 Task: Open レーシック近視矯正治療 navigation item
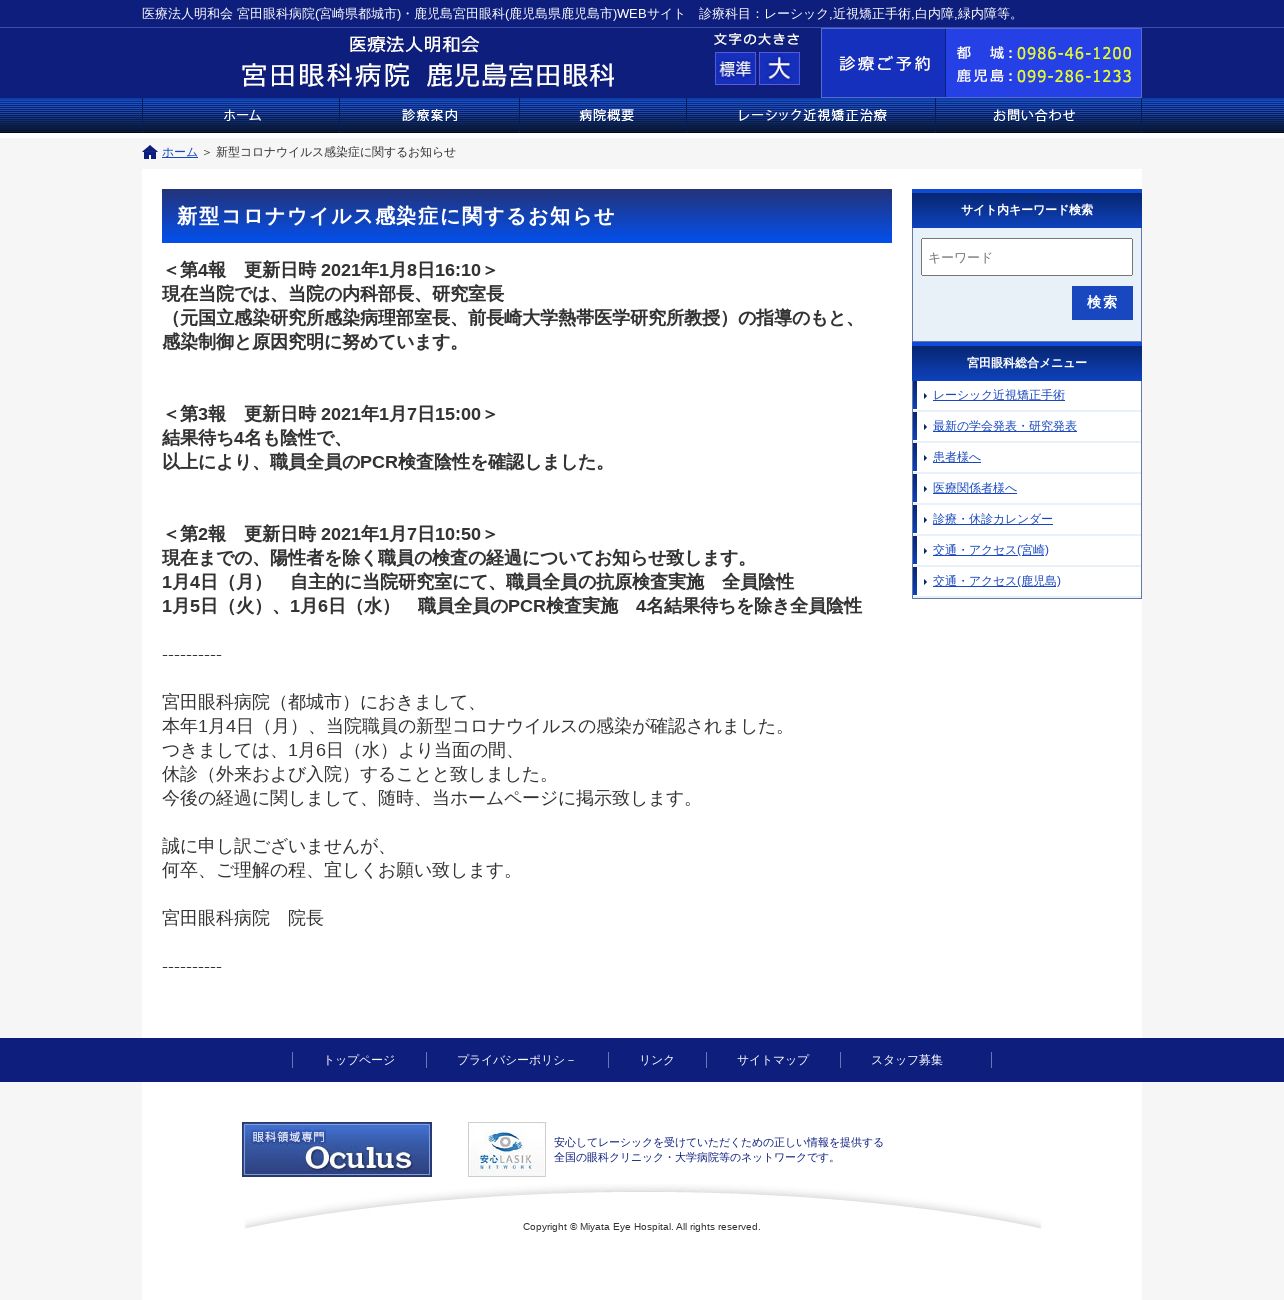tap(811, 115)
